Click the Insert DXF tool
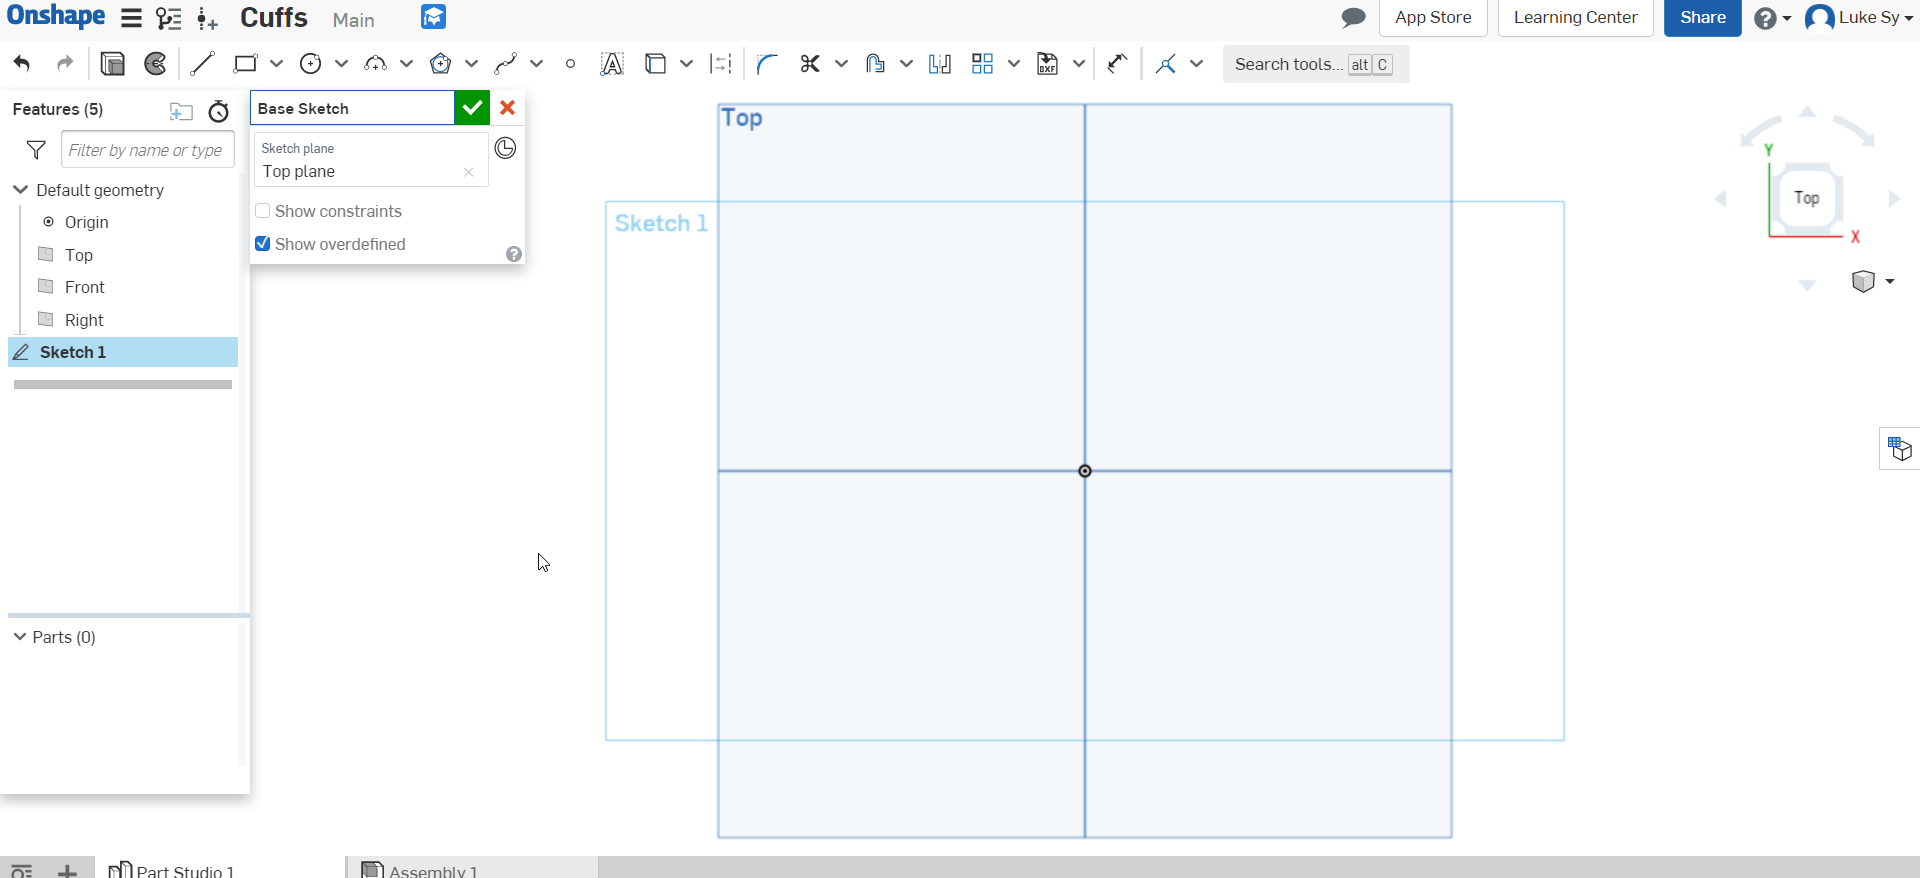 (x=1047, y=64)
